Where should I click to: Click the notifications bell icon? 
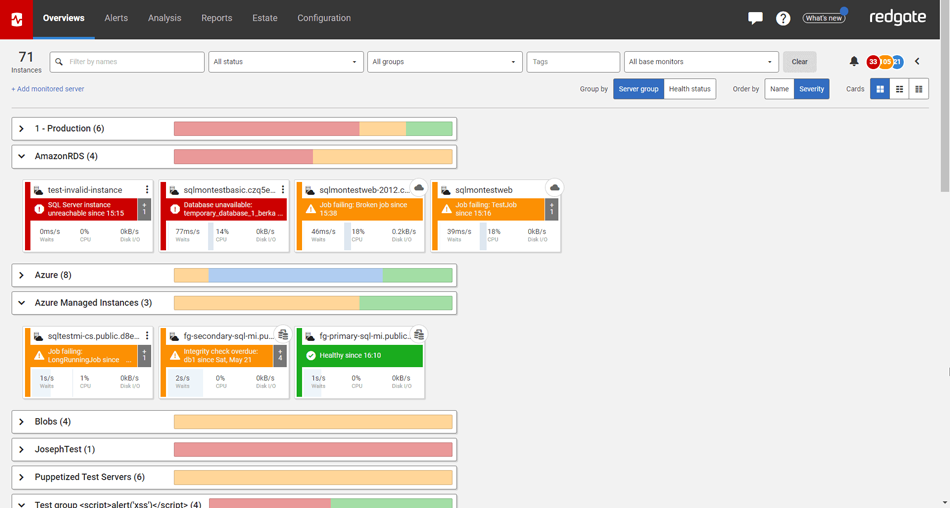(854, 61)
